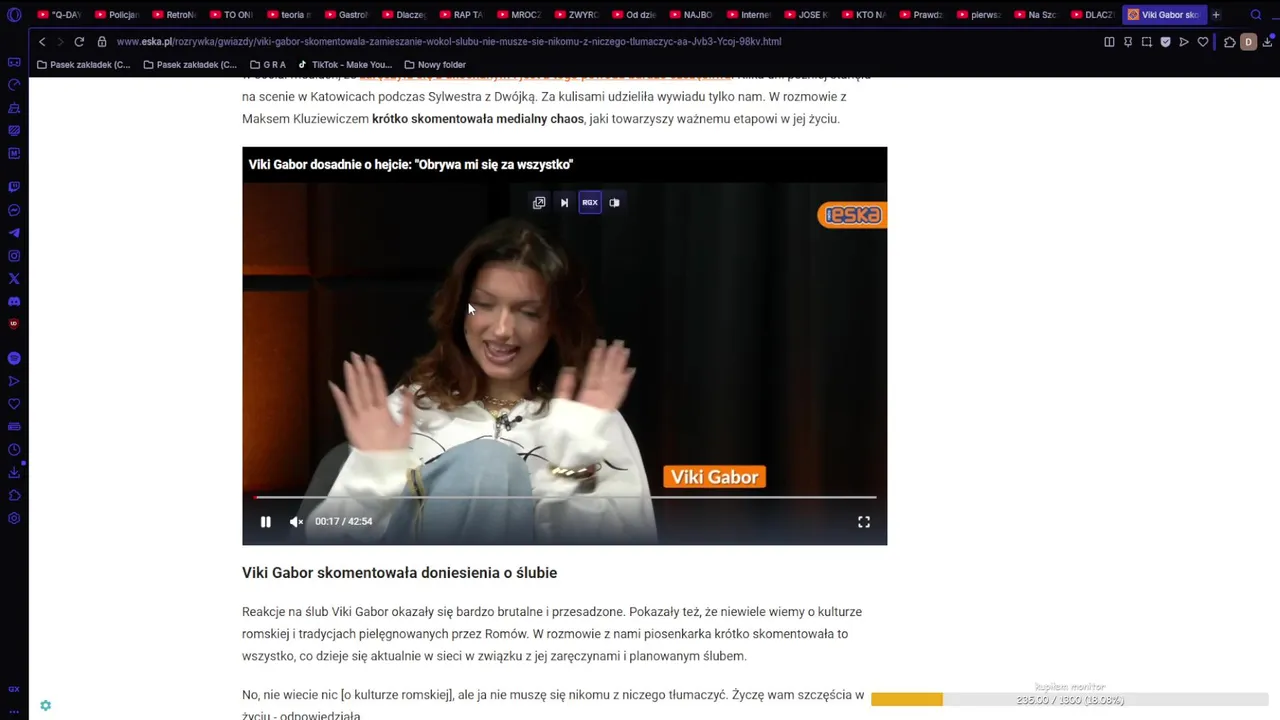This screenshot has width=1280, height=720.
Task: Pop out video with detach icon
Action: point(539,203)
